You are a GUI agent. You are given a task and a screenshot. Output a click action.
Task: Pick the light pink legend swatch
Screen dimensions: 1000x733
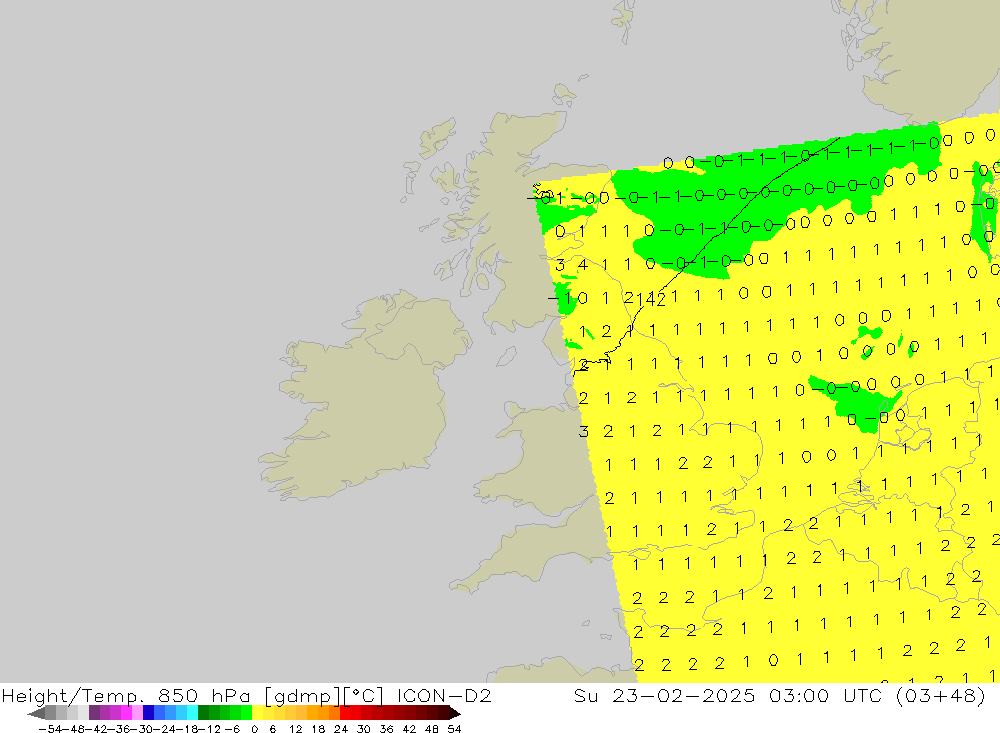(x=137, y=713)
